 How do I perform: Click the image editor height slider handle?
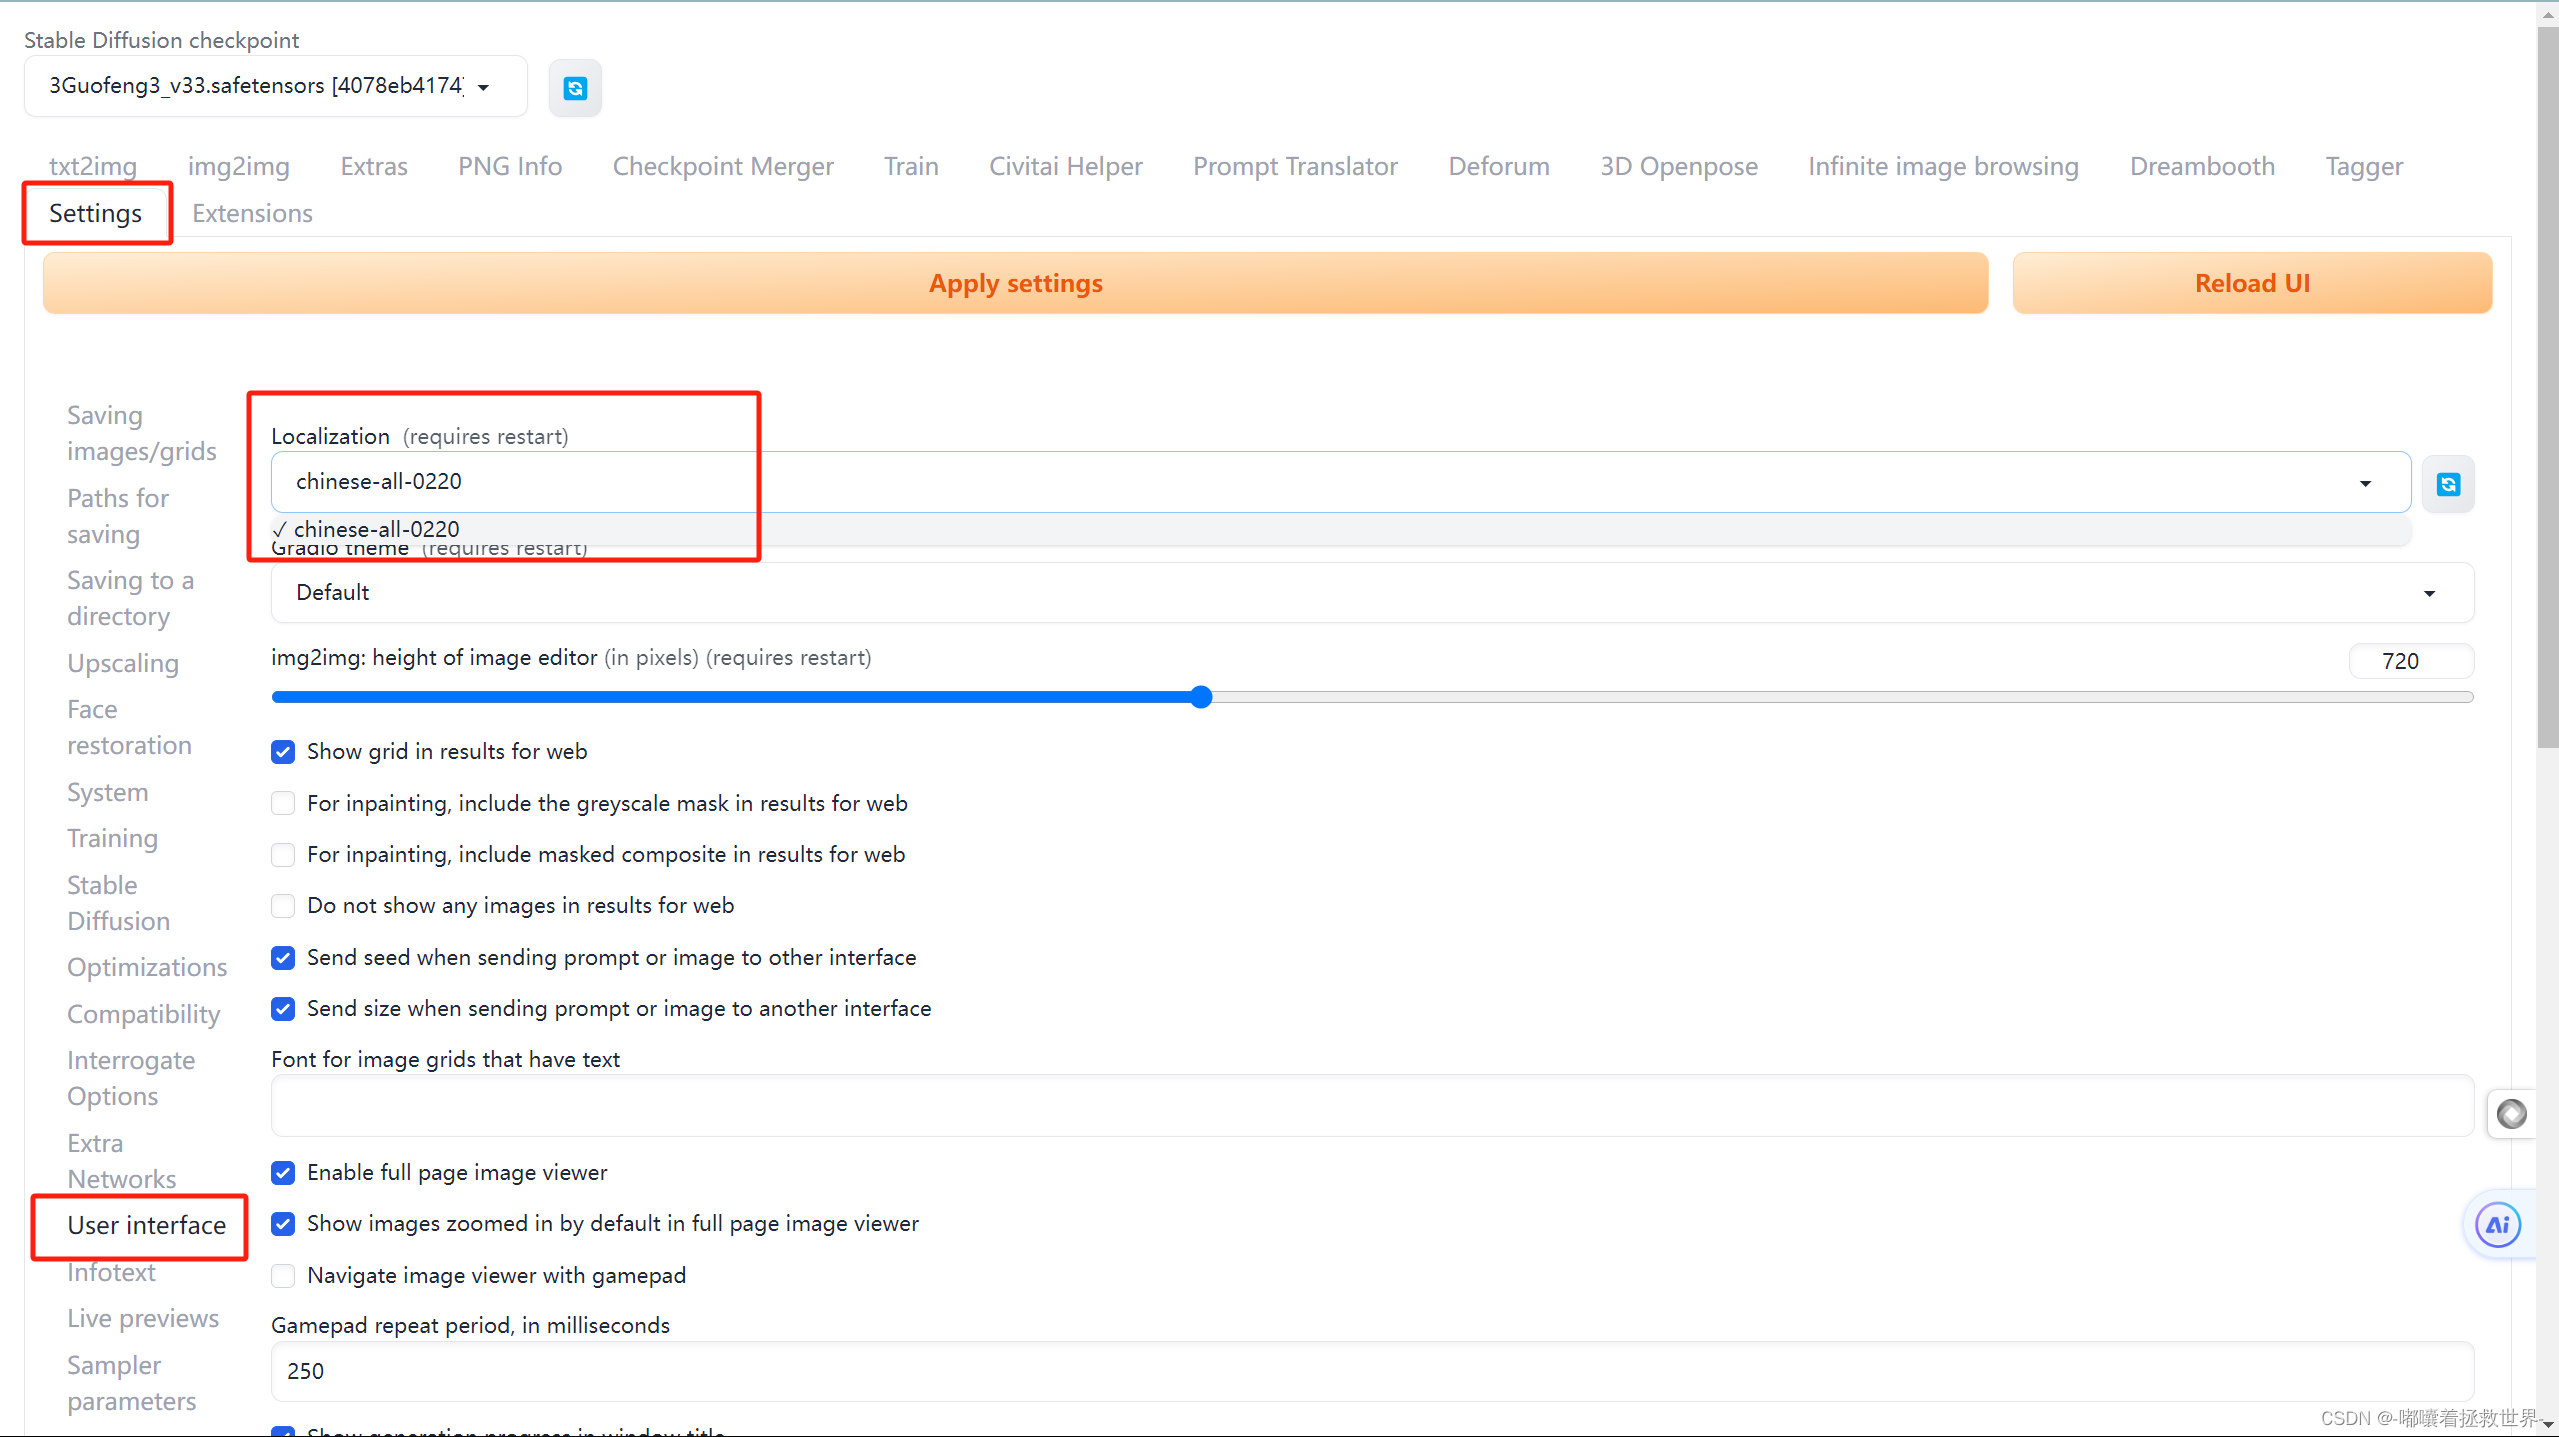[1201, 697]
